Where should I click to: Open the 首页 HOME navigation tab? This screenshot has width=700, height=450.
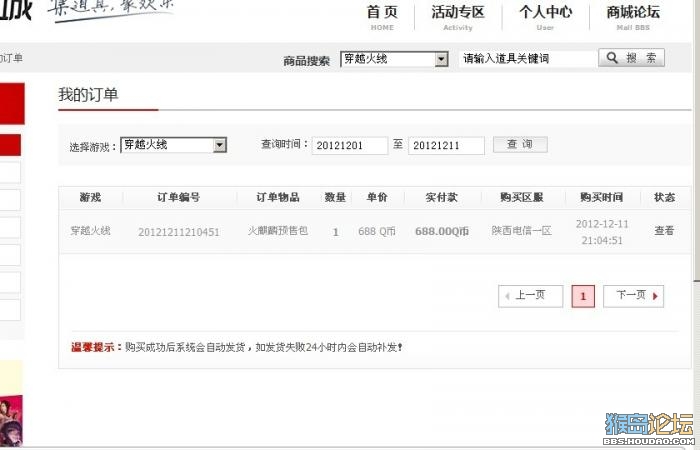pos(382,17)
